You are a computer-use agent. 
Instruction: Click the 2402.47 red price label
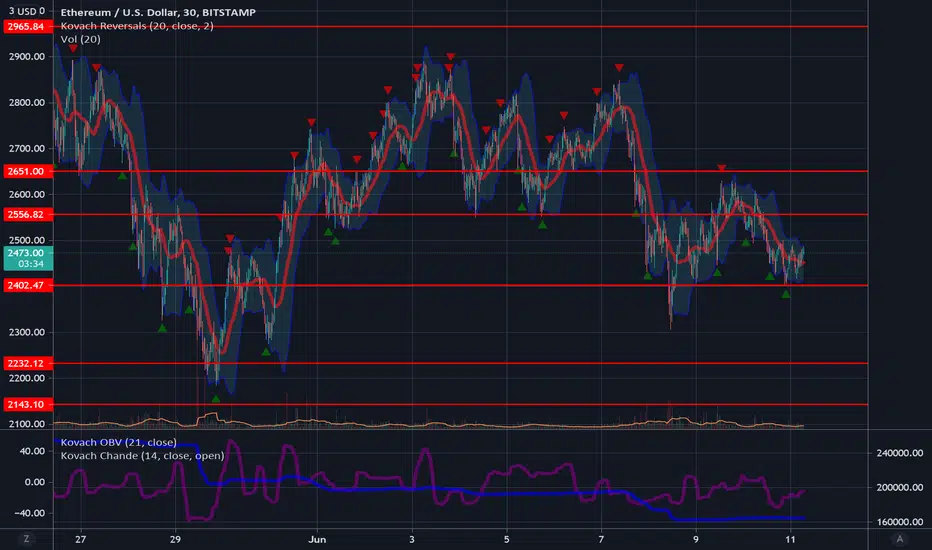[28, 285]
